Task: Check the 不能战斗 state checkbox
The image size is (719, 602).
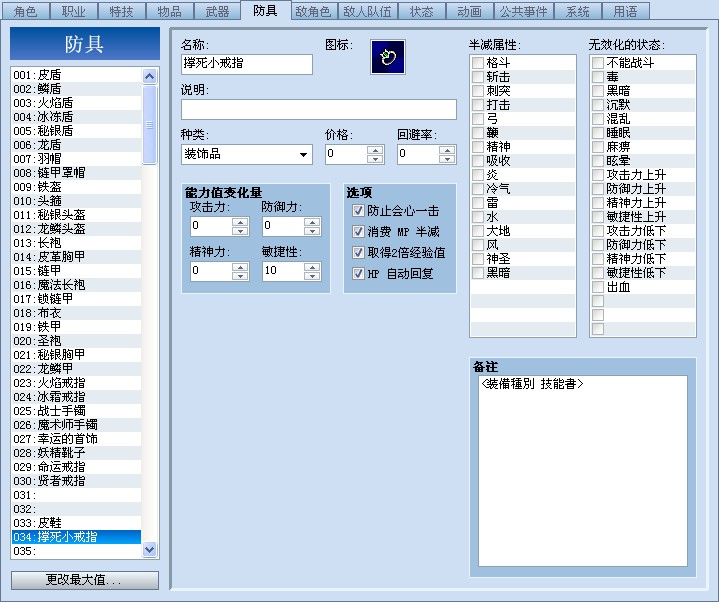Action: (597, 63)
